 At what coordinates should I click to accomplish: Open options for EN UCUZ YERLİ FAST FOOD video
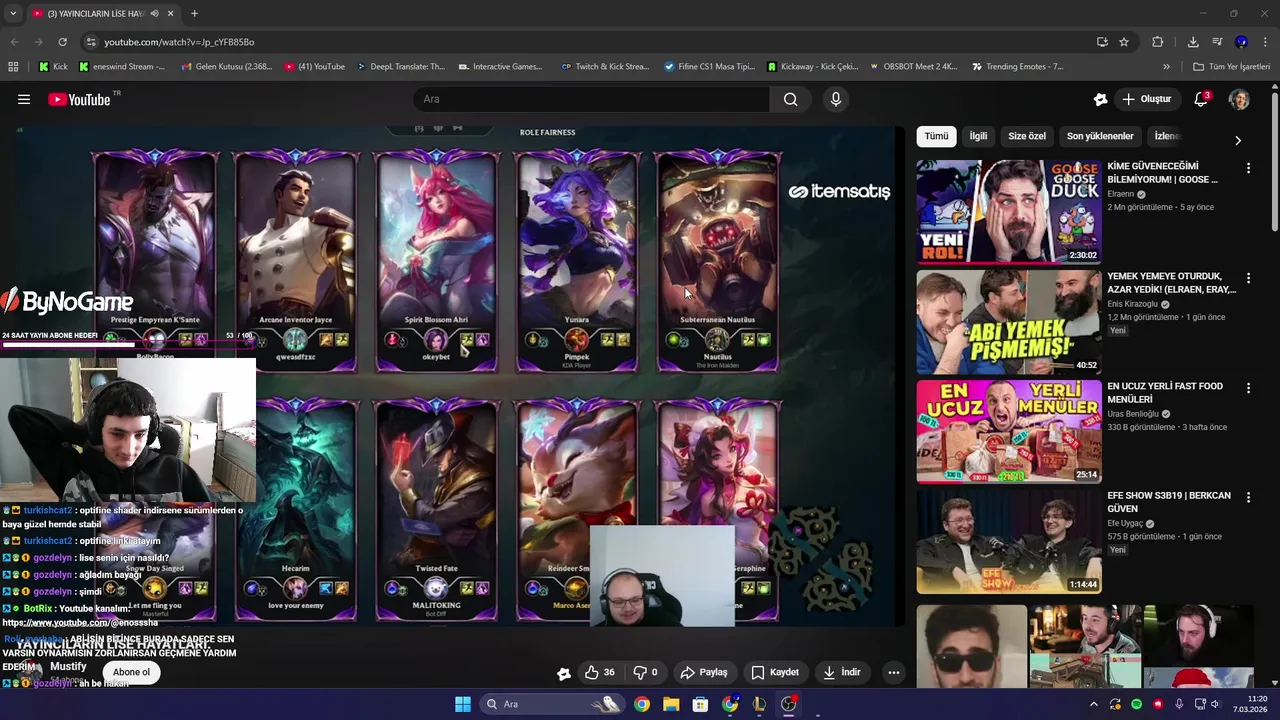click(x=1248, y=388)
